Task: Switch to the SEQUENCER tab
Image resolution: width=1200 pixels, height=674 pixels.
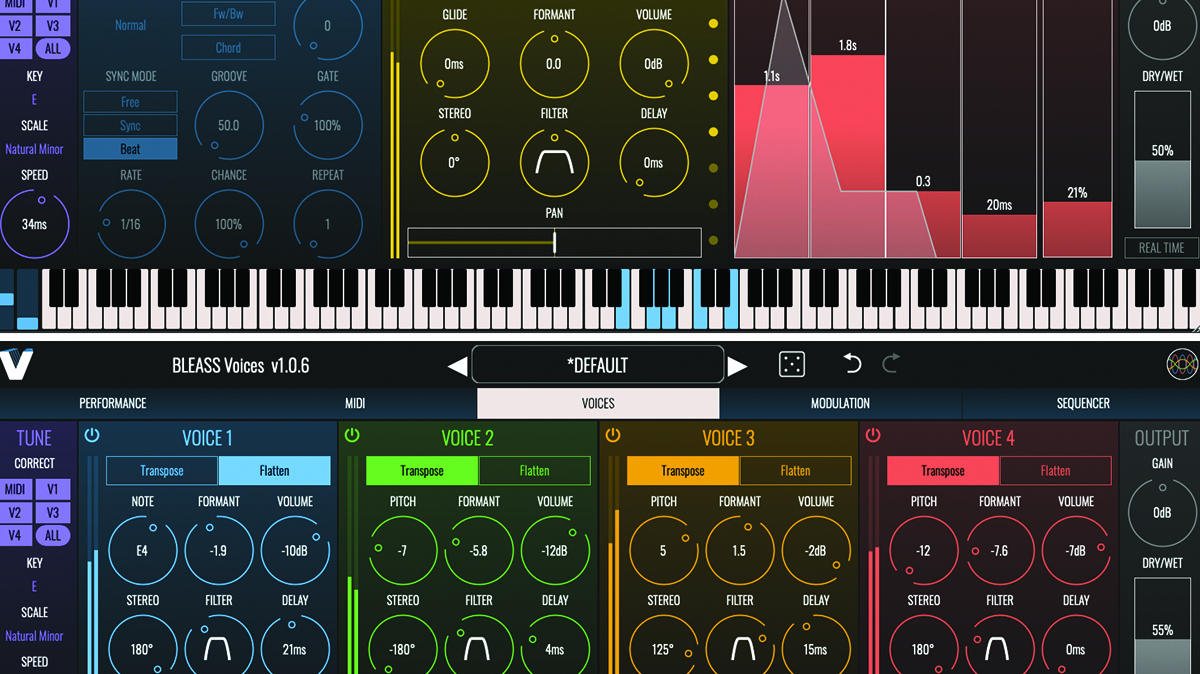Action: coord(1083,403)
